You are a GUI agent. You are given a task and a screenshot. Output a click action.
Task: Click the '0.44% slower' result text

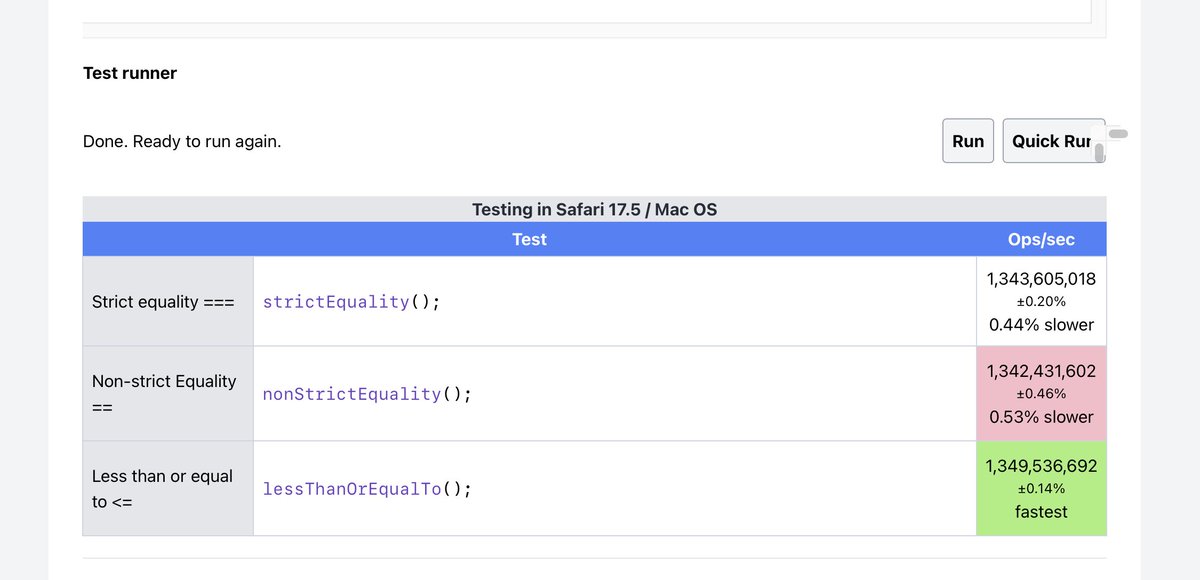[1041, 325]
